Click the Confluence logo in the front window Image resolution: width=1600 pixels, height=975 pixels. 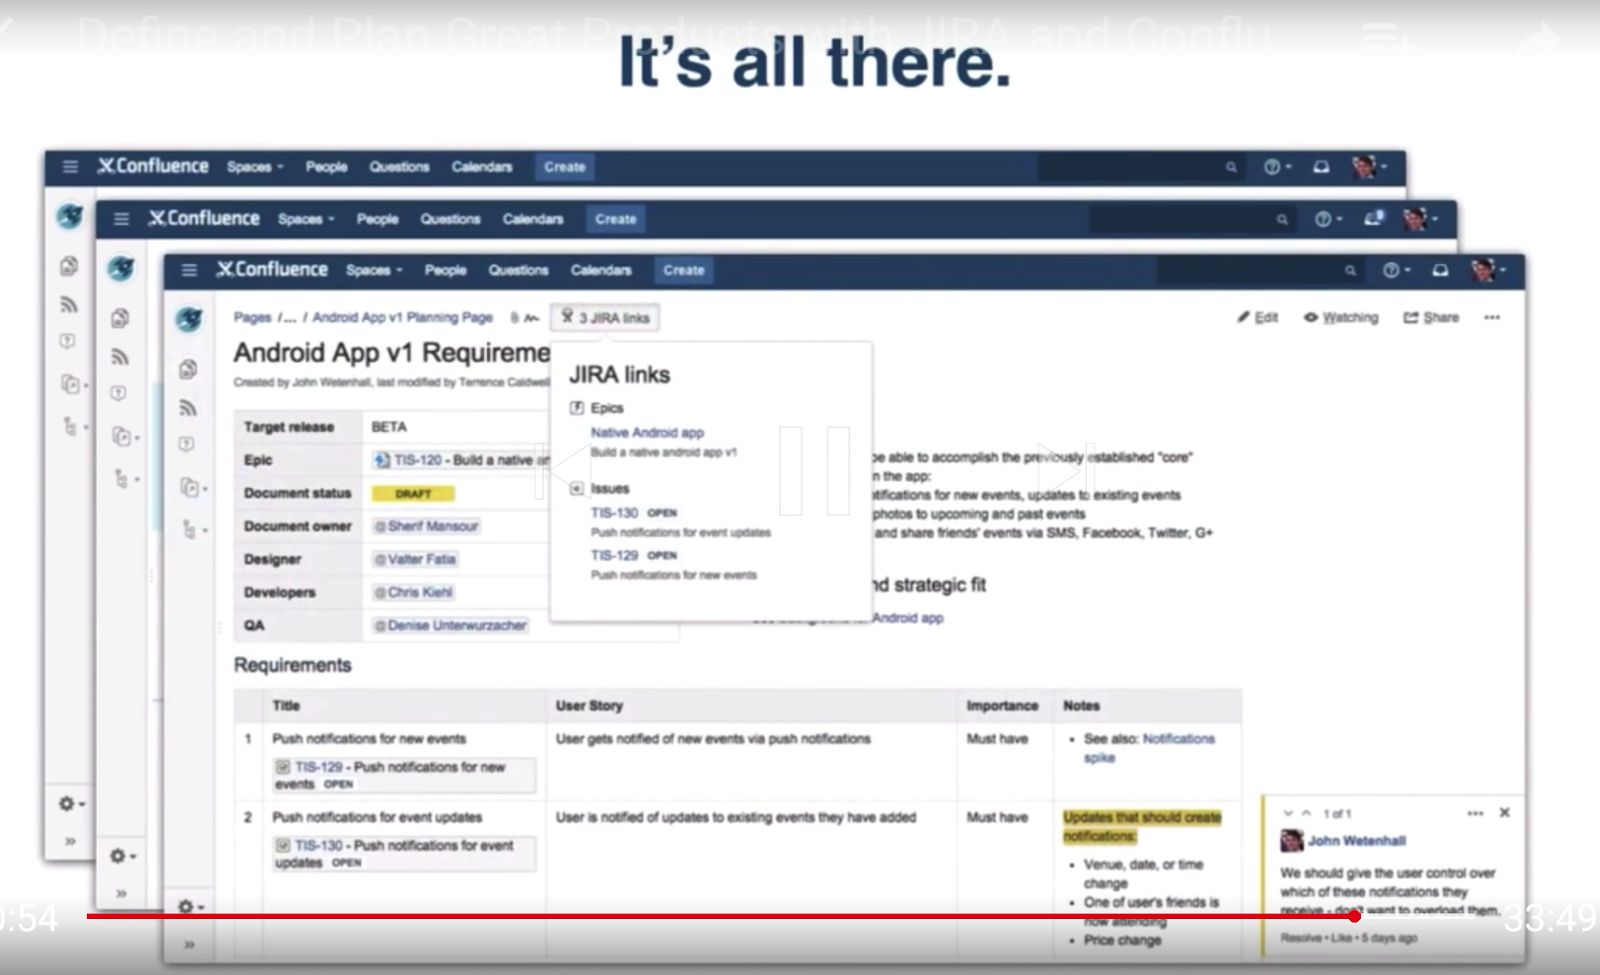[272, 270]
